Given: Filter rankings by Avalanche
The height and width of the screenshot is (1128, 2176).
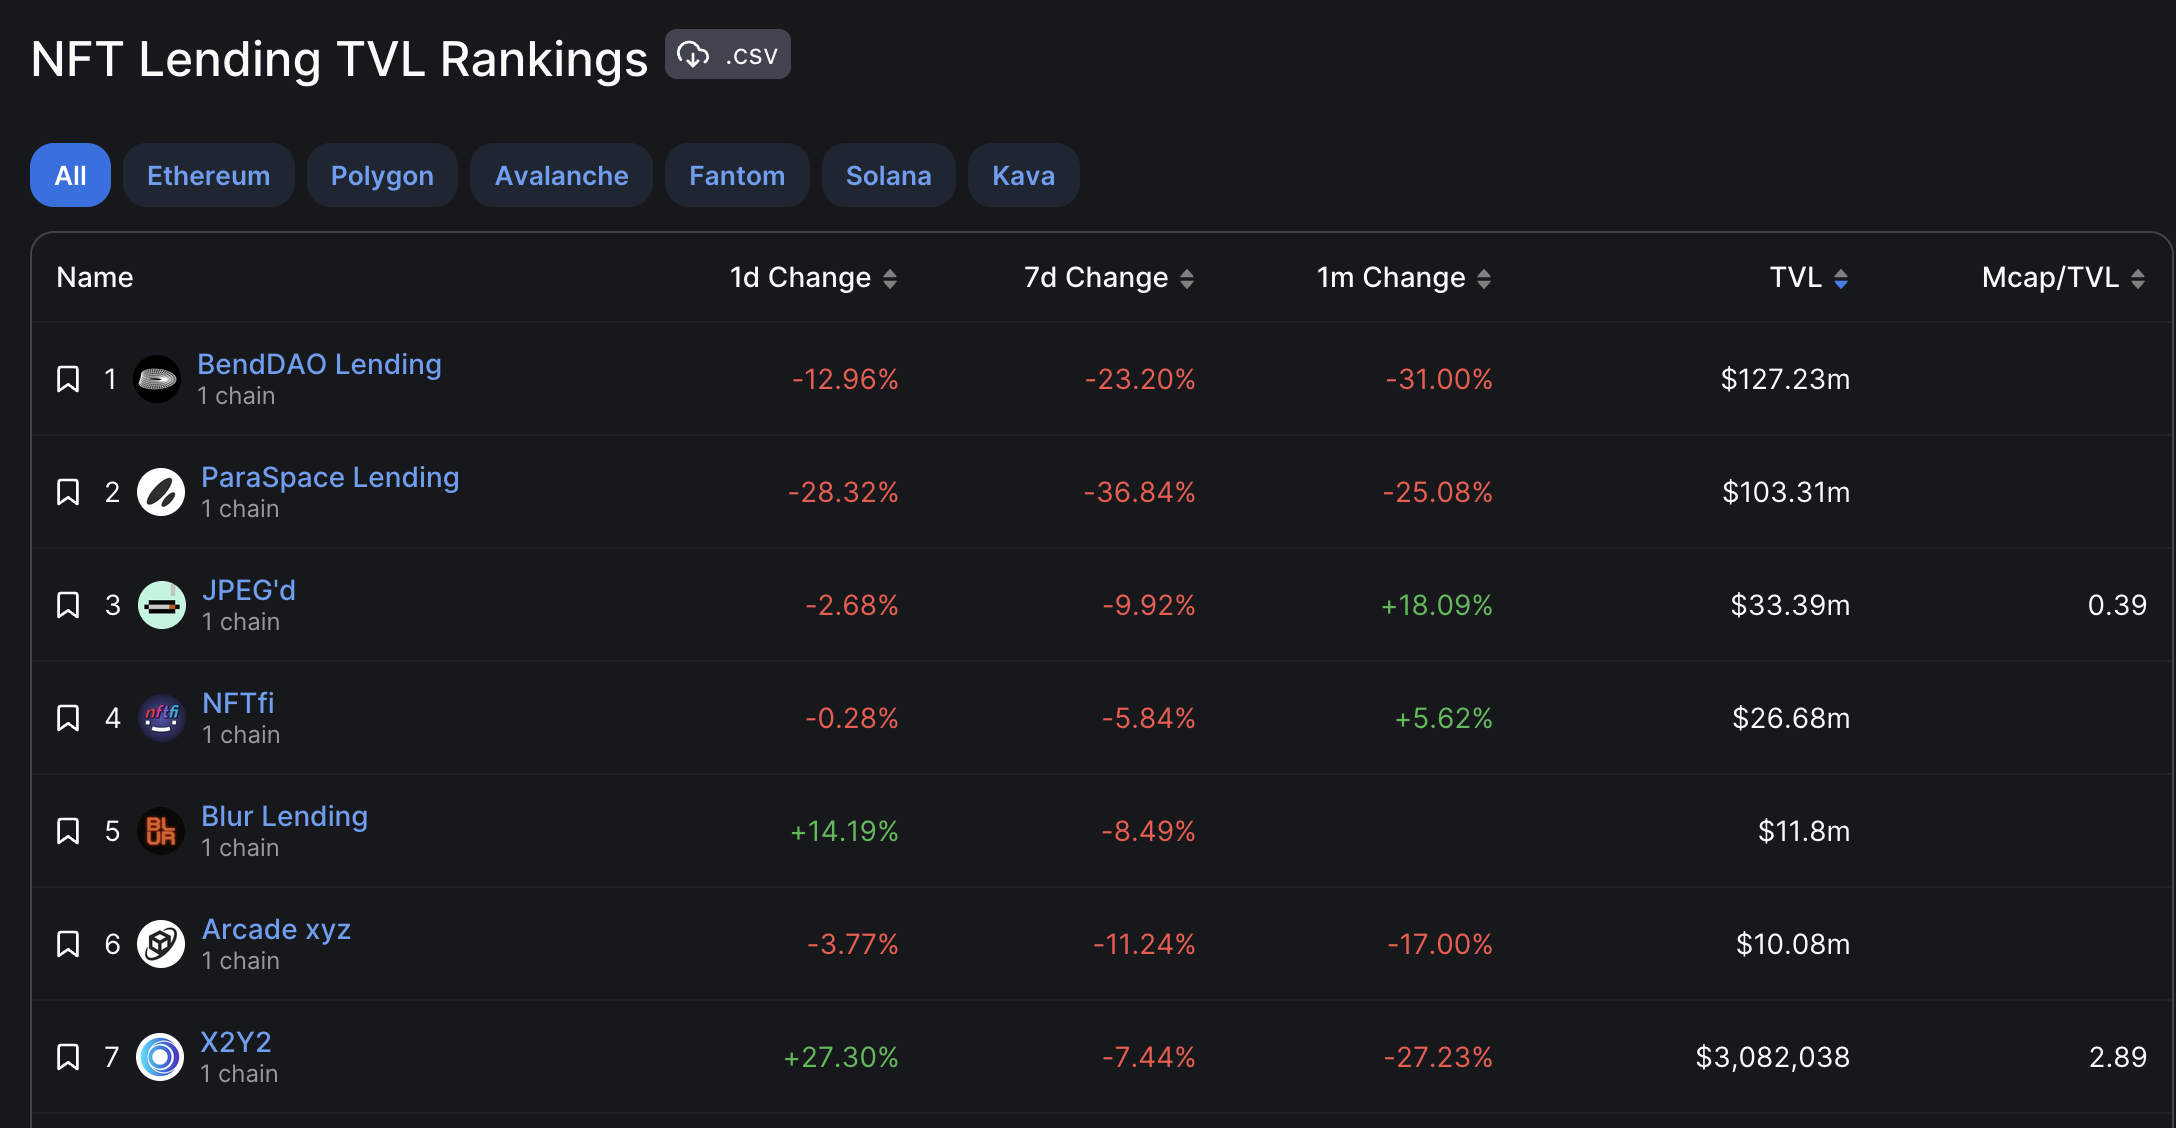Looking at the screenshot, I should [x=561, y=175].
